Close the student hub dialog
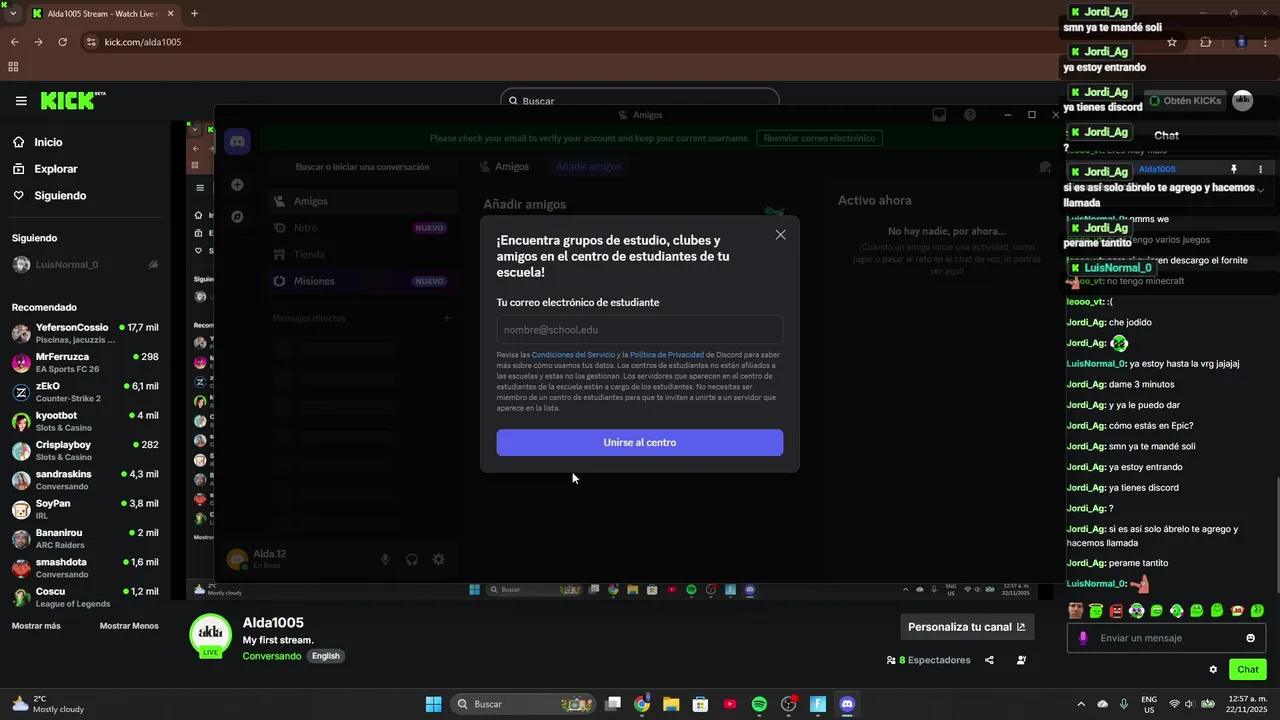 click(780, 235)
